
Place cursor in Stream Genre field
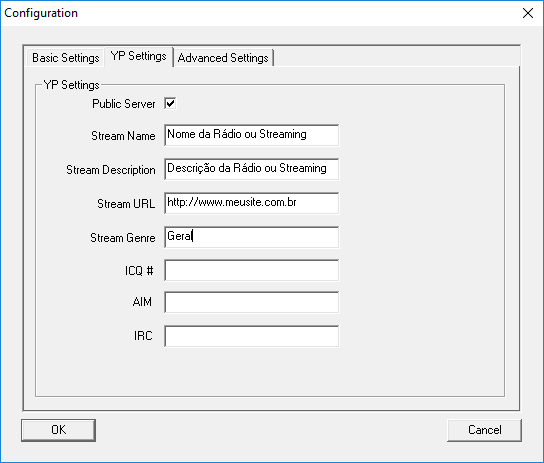(252, 237)
